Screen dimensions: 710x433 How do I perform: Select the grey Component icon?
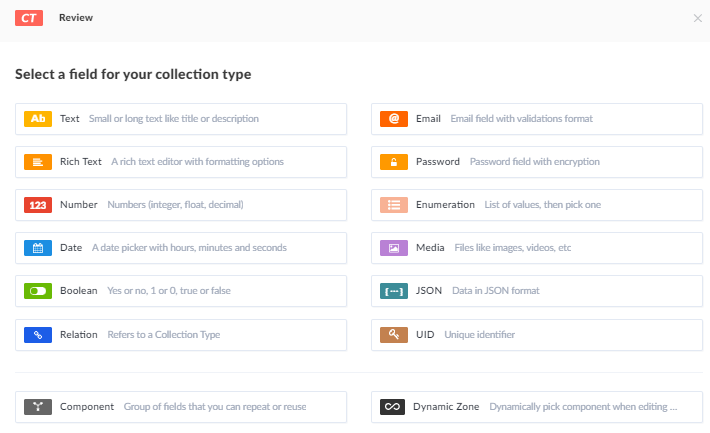(38, 407)
